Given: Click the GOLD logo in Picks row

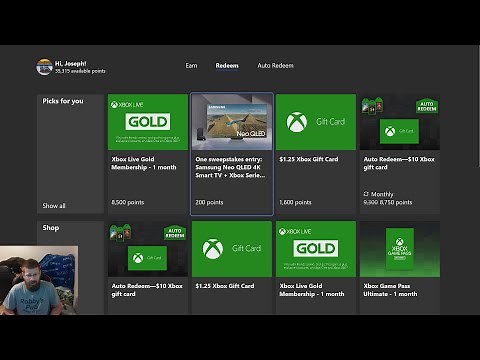Looking at the screenshot, I should [x=148, y=122].
